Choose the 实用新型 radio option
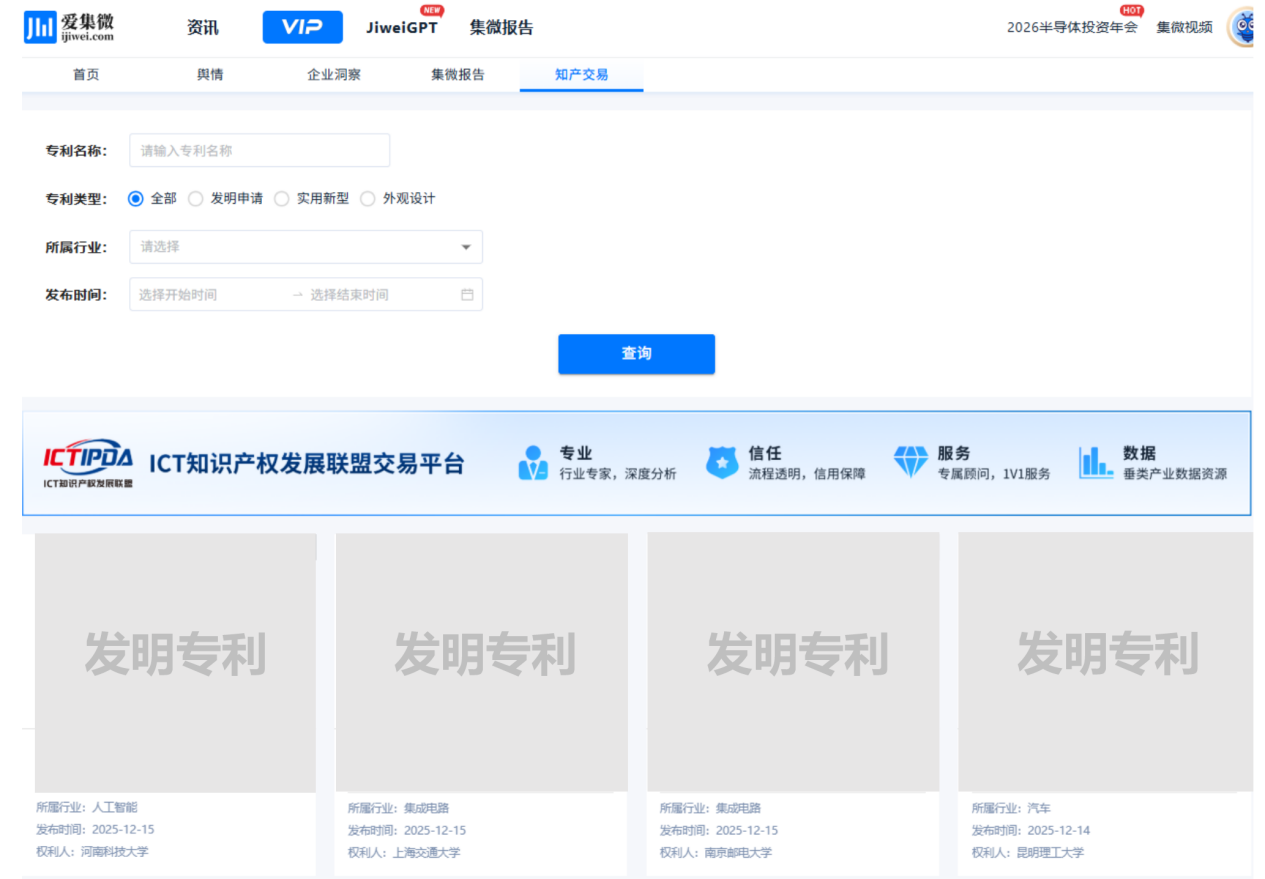This screenshot has width=1265, height=879. tap(282, 199)
